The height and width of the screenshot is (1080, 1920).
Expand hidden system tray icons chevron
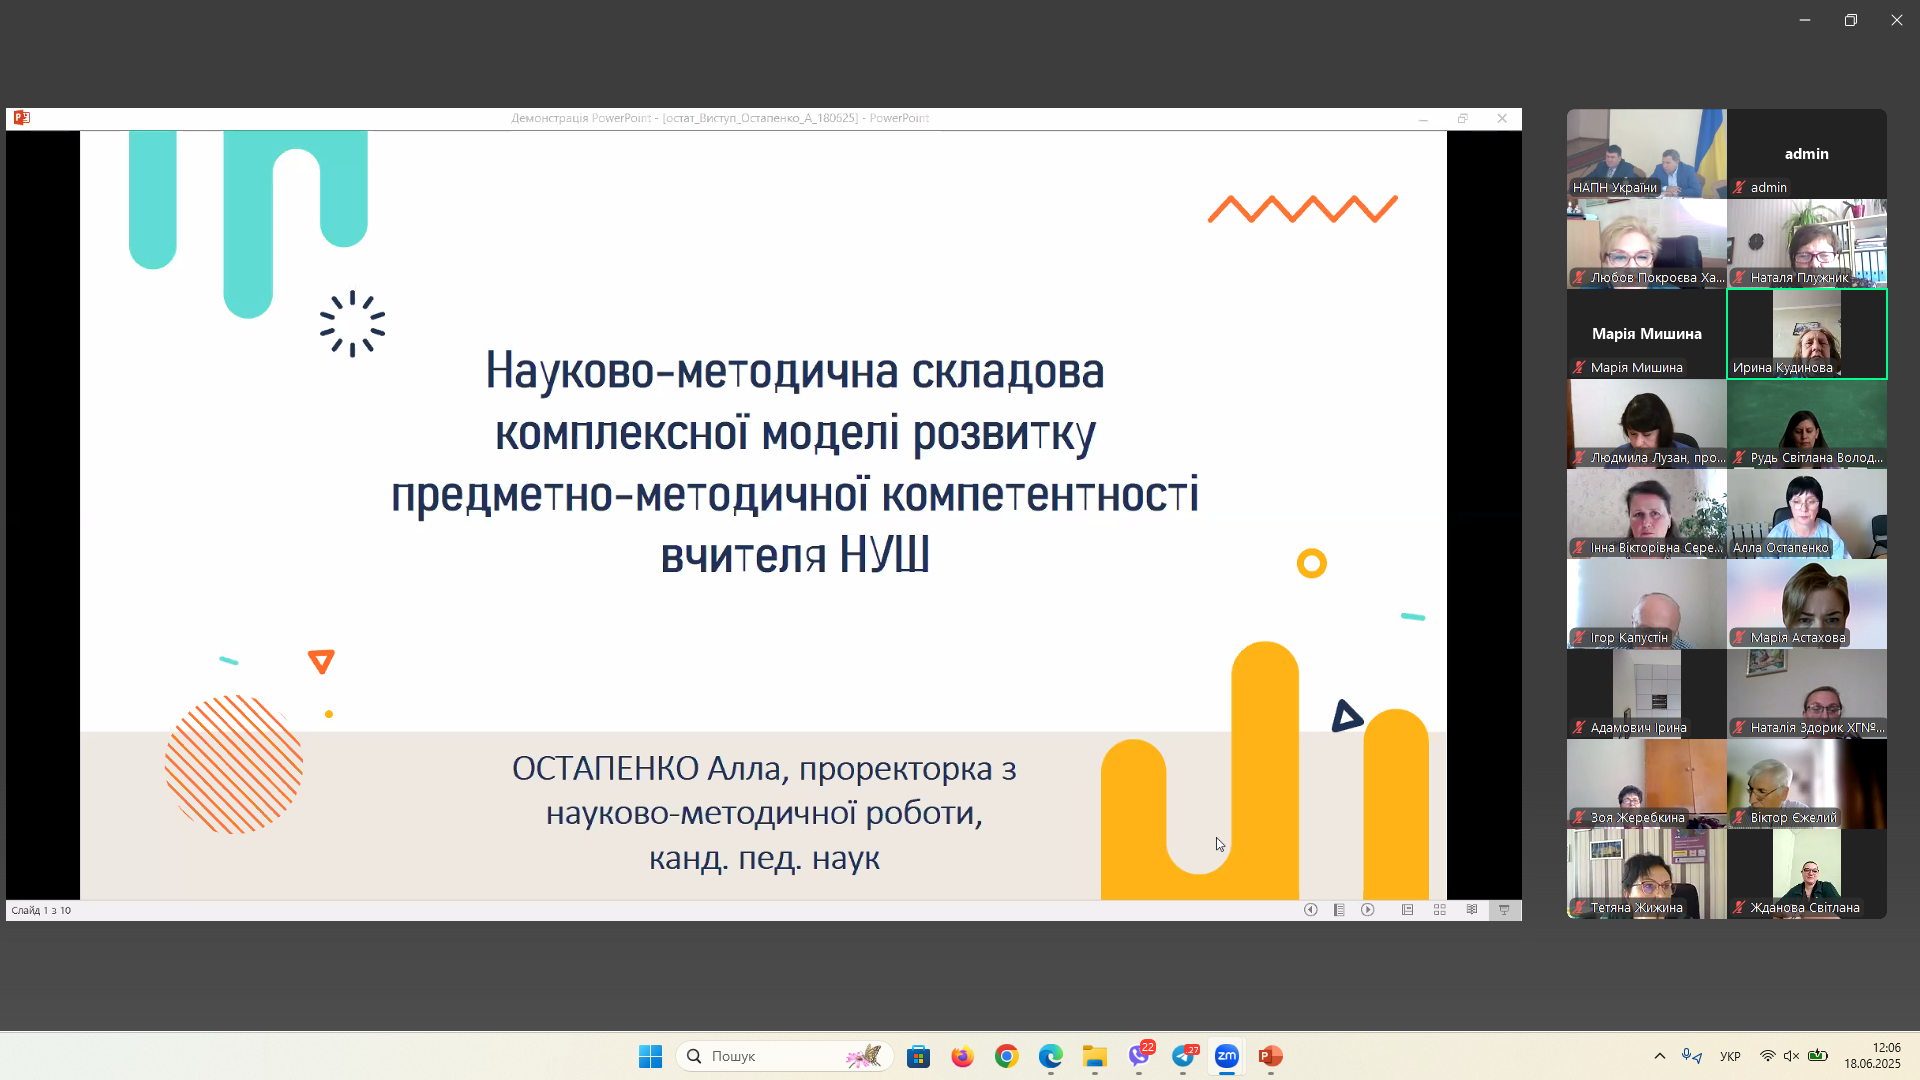(1660, 1056)
